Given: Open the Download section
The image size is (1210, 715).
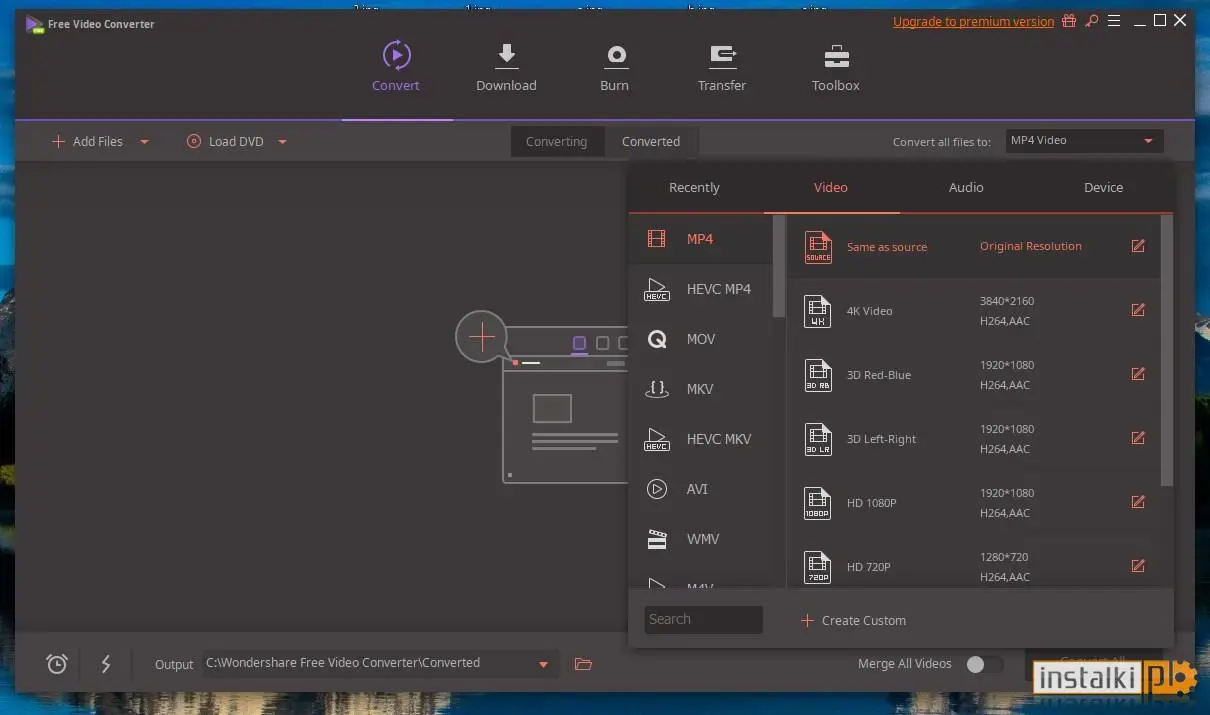Looking at the screenshot, I should point(506,67).
